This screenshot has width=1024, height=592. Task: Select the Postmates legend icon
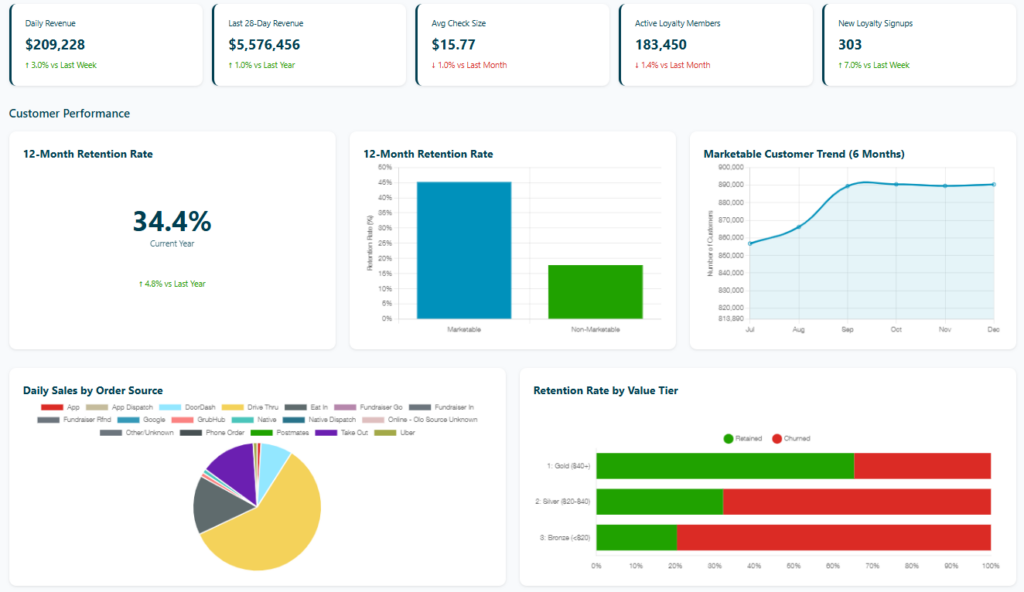point(259,433)
